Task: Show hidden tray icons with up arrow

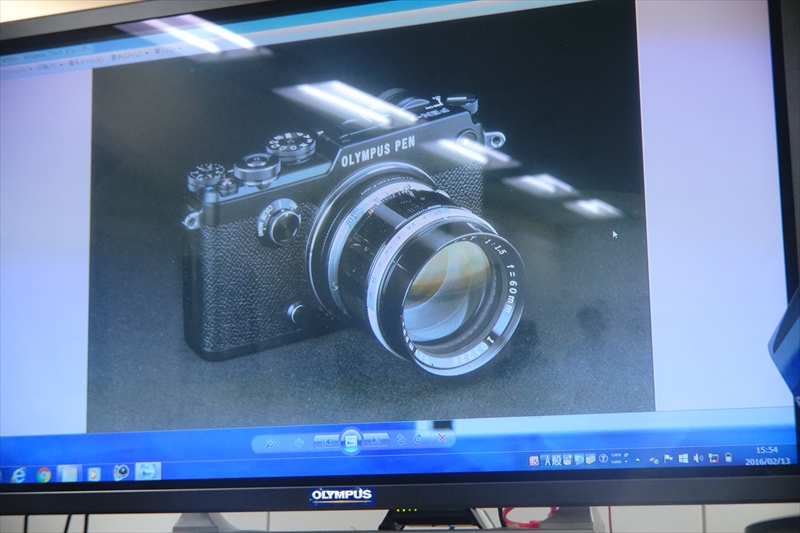Action: pyautogui.click(x=638, y=460)
